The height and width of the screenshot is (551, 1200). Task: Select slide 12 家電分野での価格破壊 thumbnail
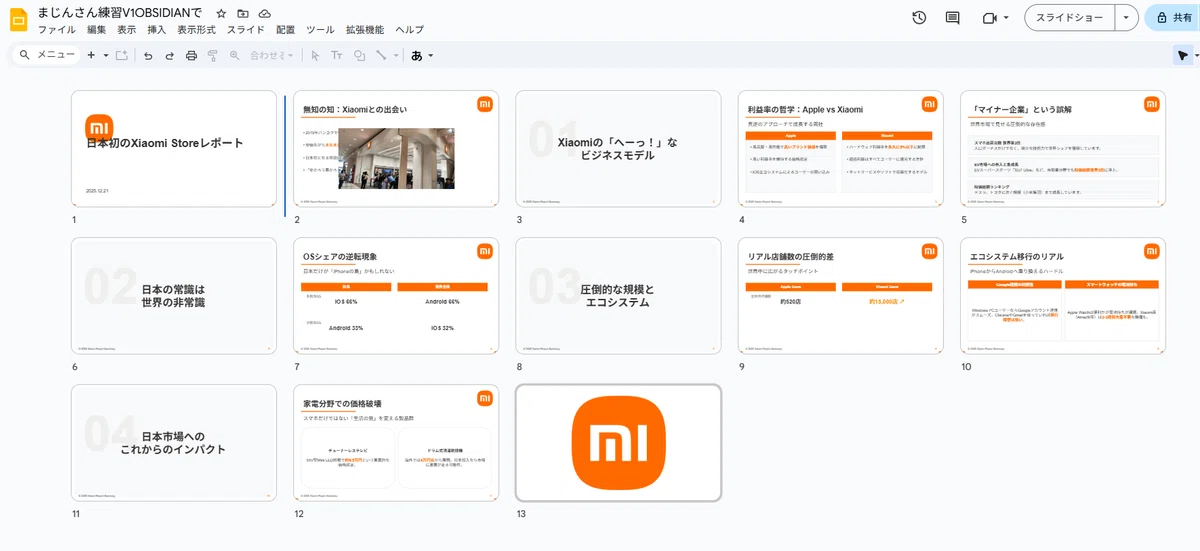(x=396, y=443)
